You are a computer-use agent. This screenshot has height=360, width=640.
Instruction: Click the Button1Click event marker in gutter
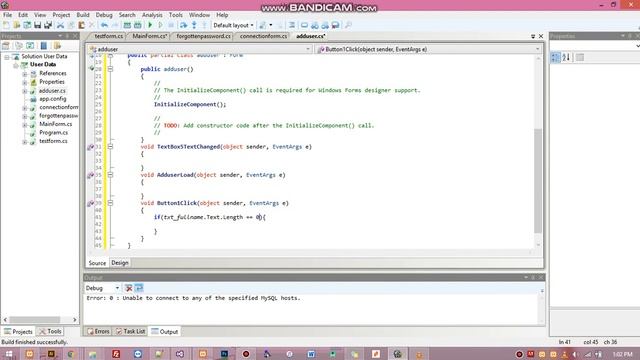[x=91, y=203]
